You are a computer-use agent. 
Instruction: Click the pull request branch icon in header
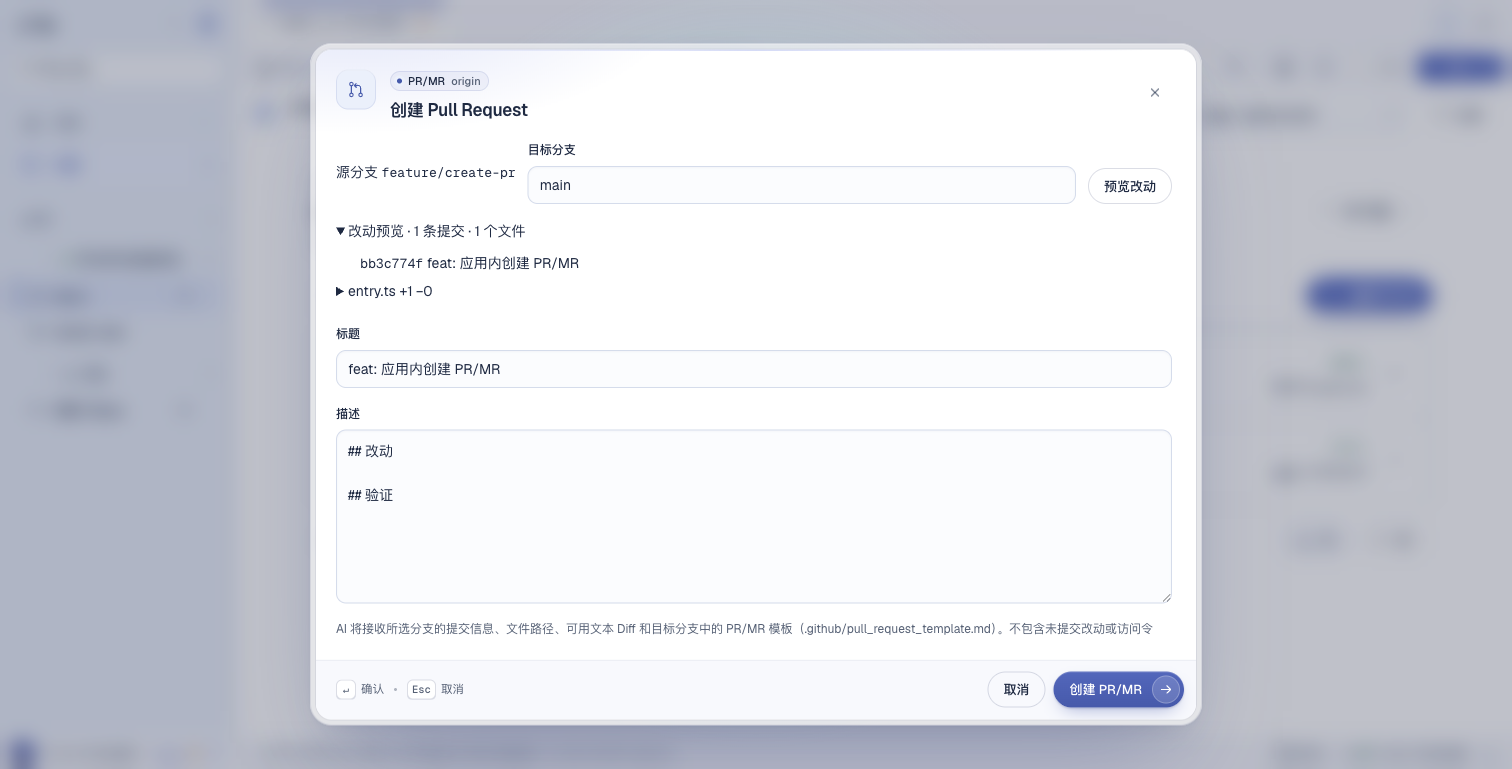click(356, 90)
